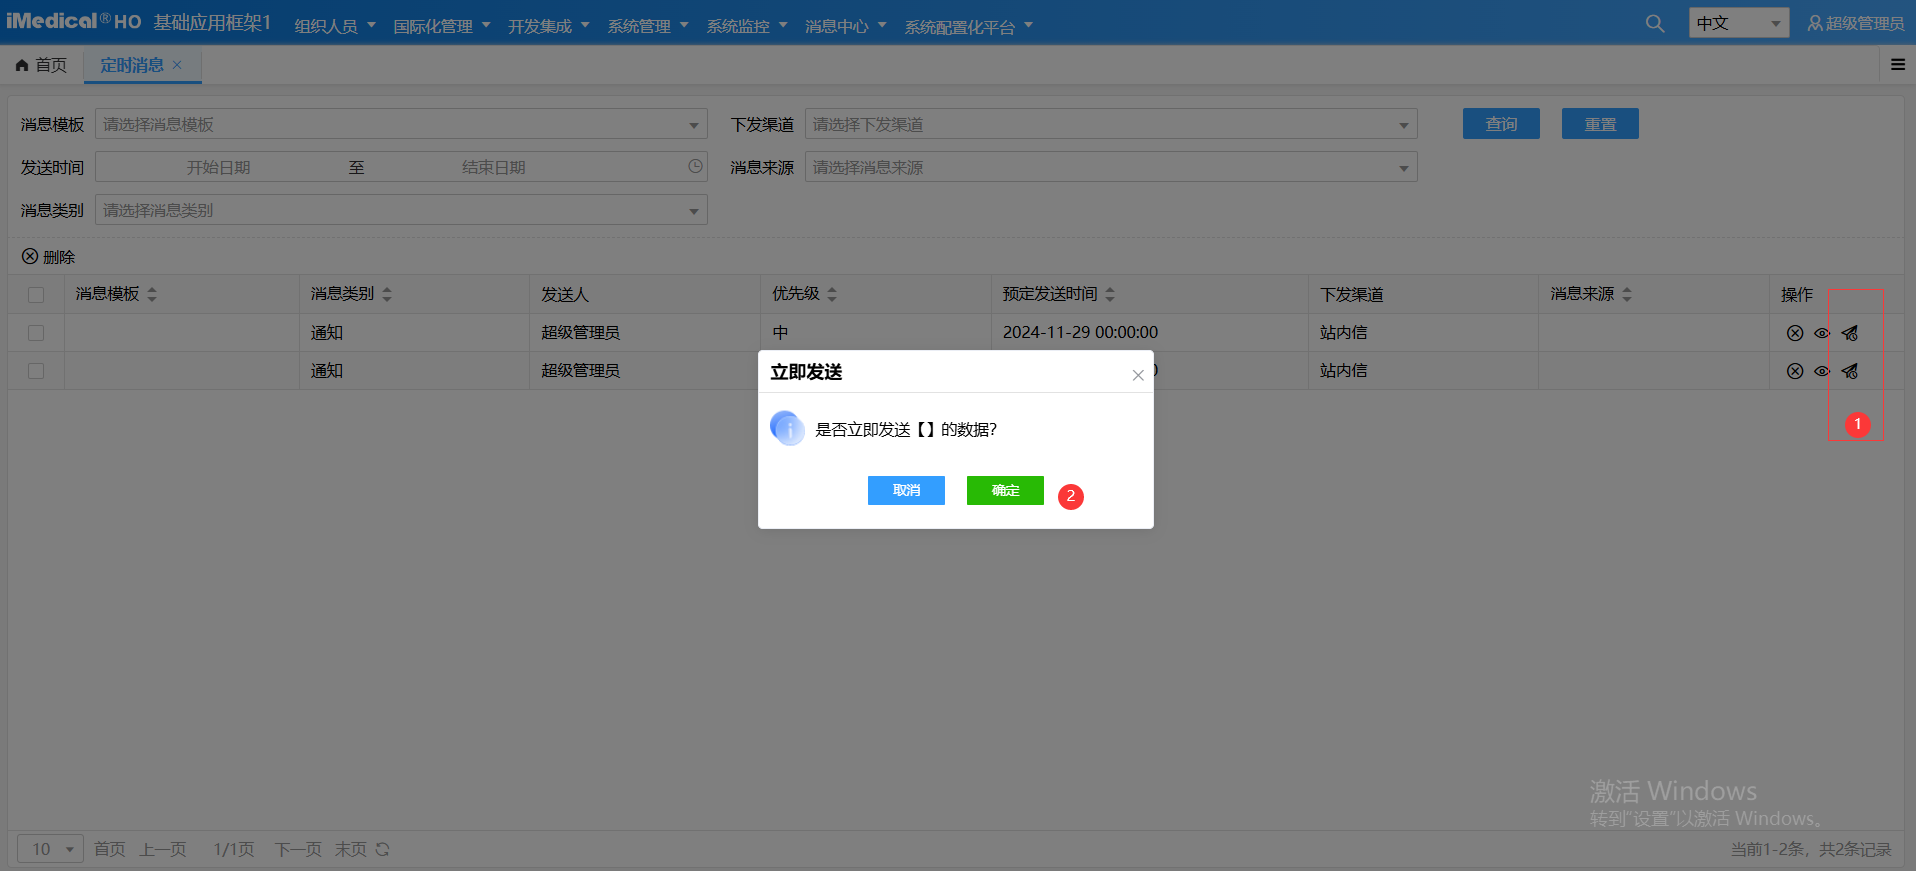View first row details with eye icon
The image size is (1916, 871).
pyautogui.click(x=1822, y=333)
